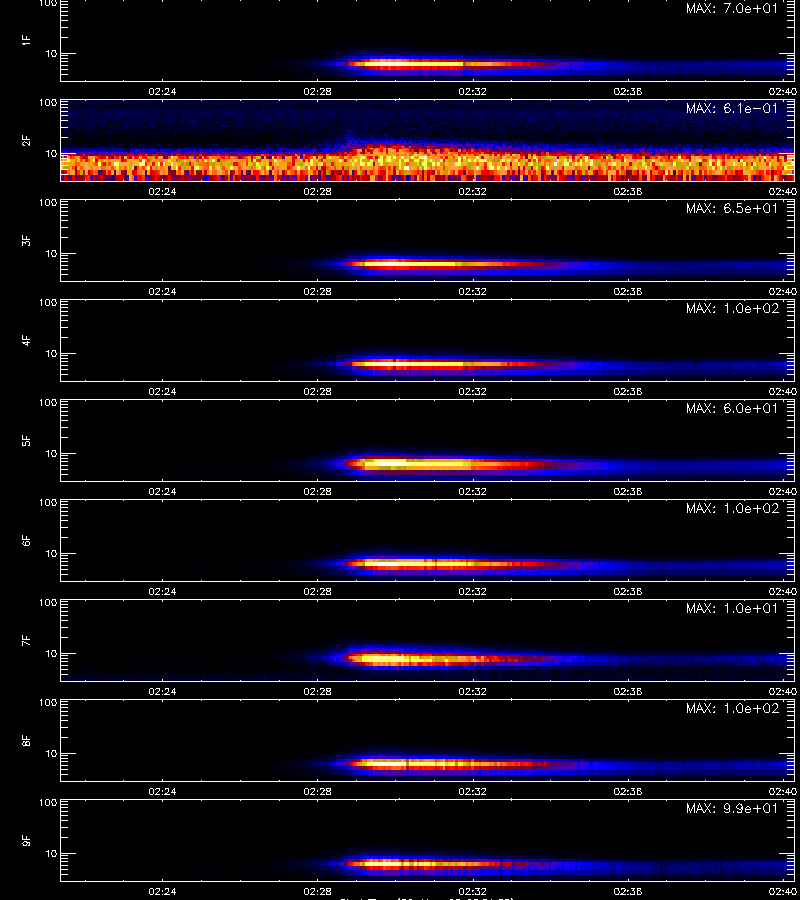
Task: Click the 02:24 tick label under 1F panel
Action: [162, 91]
